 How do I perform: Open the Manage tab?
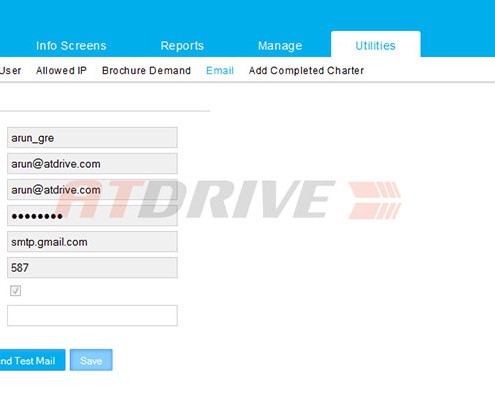pyautogui.click(x=280, y=46)
